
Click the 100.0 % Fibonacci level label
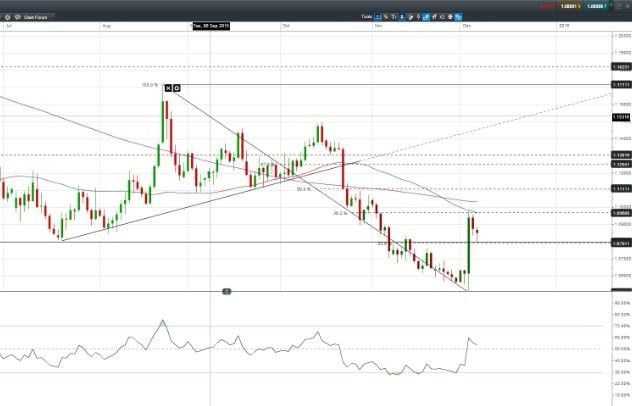click(150, 86)
